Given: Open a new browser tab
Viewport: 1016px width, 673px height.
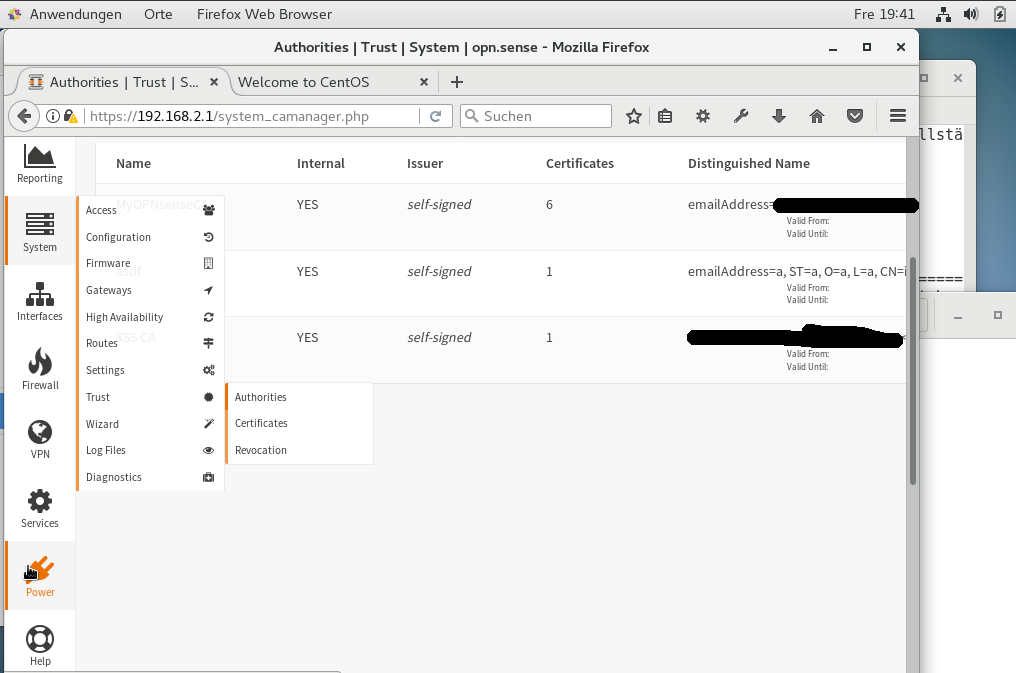Looking at the screenshot, I should 457,82.
